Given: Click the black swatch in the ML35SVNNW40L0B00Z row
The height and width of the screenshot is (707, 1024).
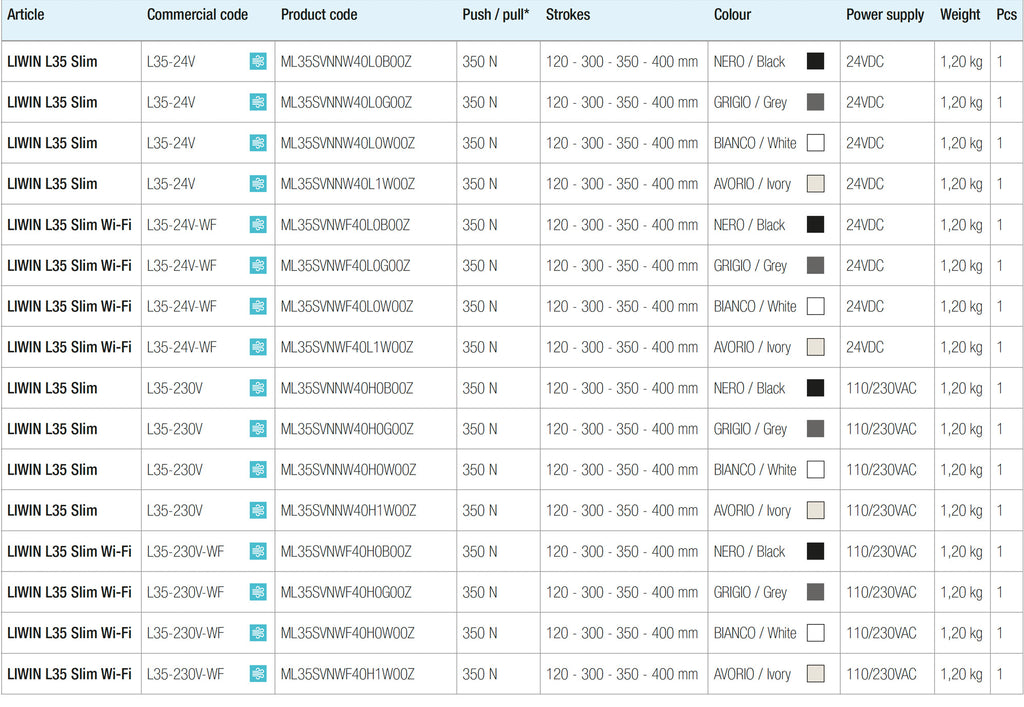Looking at the screenshot, I should 815,61.
